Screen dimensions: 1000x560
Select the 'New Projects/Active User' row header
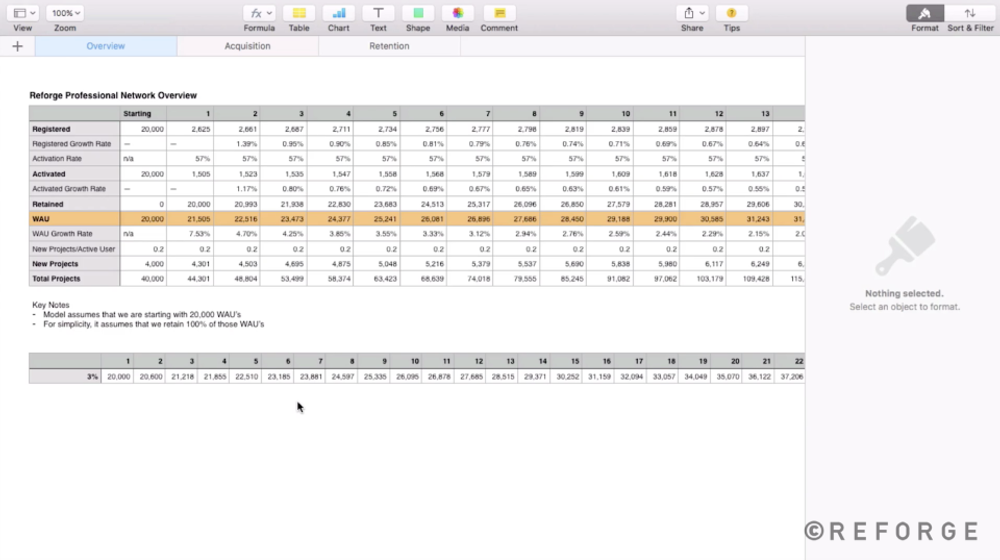coord(74,249)
